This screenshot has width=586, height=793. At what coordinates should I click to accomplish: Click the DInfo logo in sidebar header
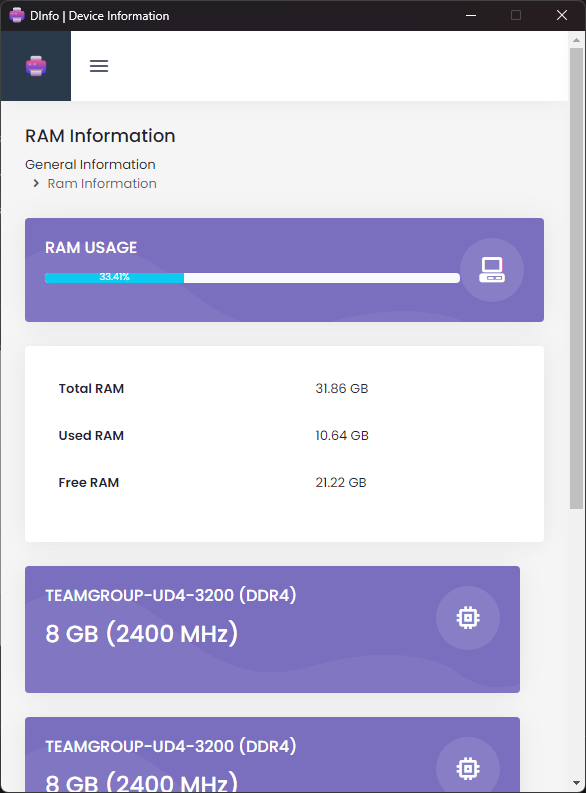pyautogui.click(x=36, y=66)
